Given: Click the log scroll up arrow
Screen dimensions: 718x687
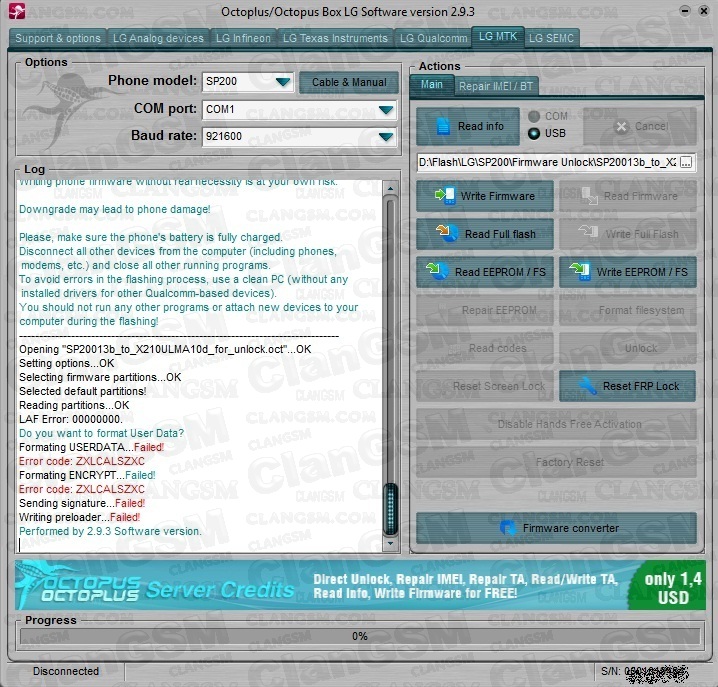Looking at the screenshot, I should [390, 188].
